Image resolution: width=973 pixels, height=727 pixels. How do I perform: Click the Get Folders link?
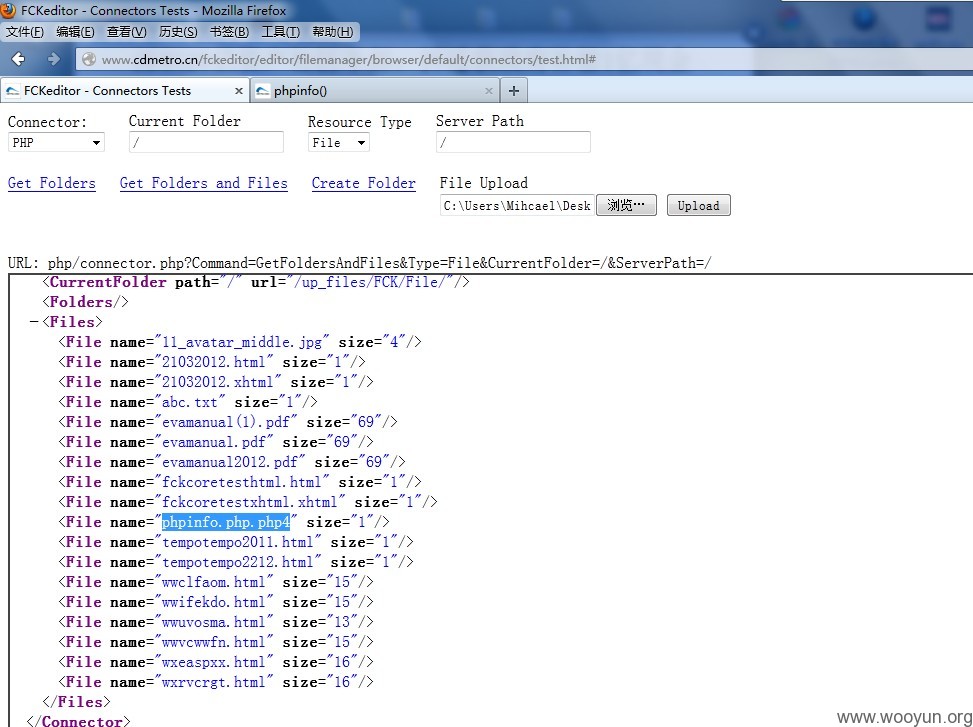click(x=52, y=183)
